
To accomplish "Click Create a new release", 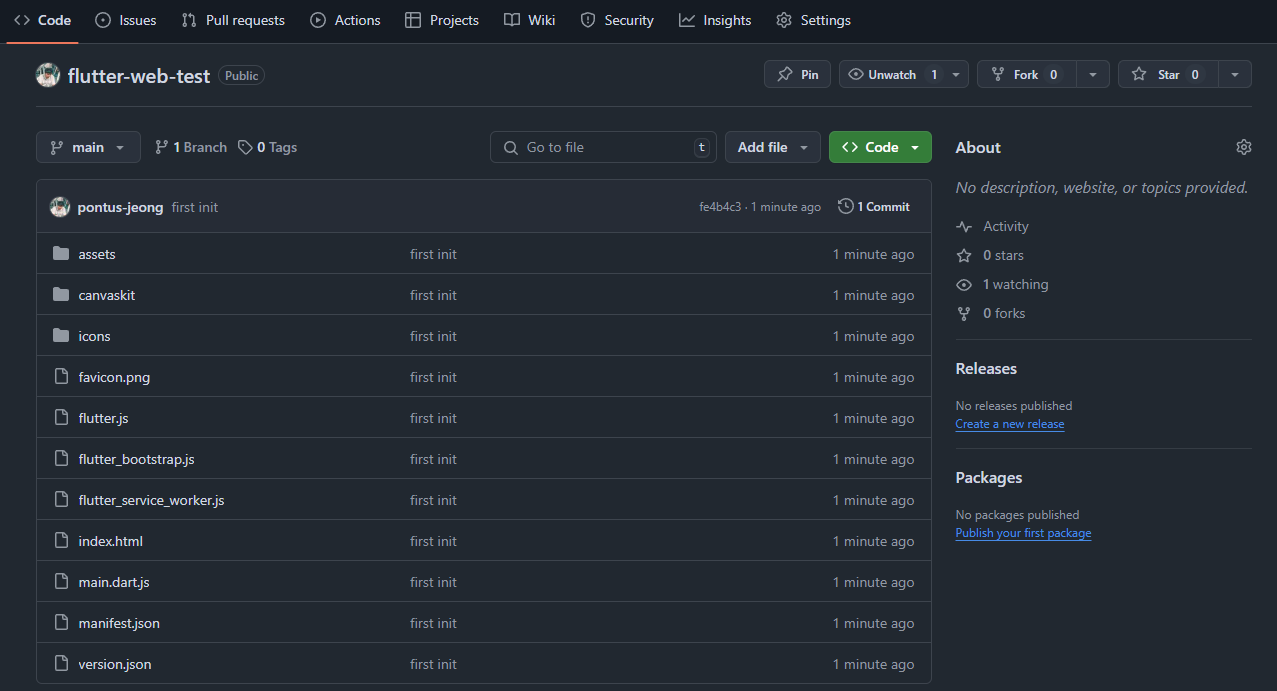I will tap(1010, 424).
